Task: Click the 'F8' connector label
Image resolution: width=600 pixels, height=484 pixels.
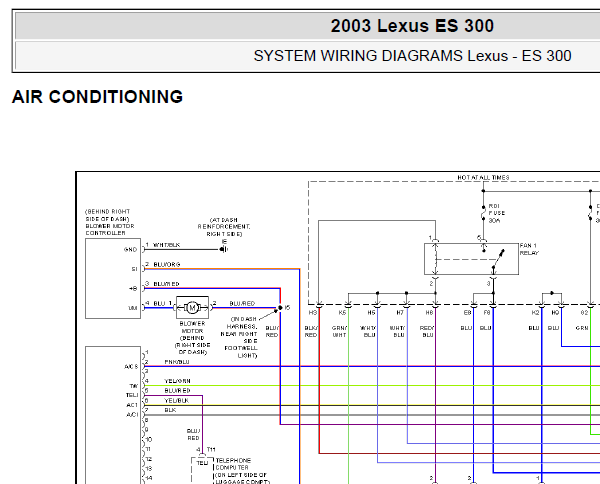Action: pos(487,313)
